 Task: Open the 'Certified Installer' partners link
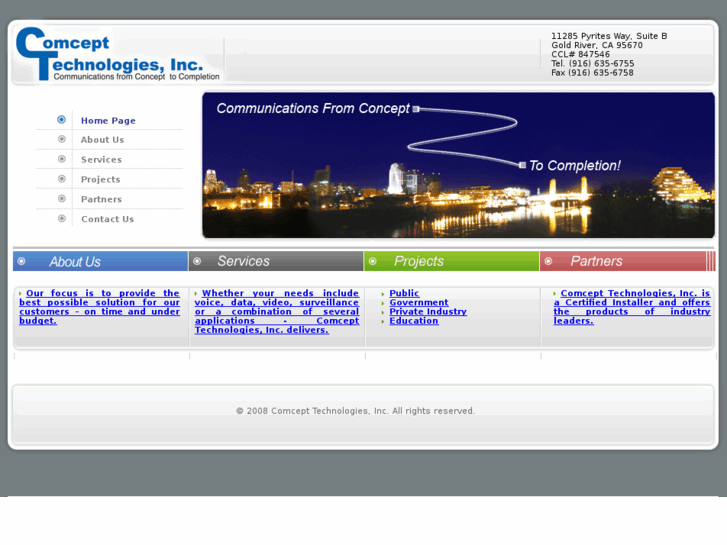pyautogui.click(x=632, y=307)
